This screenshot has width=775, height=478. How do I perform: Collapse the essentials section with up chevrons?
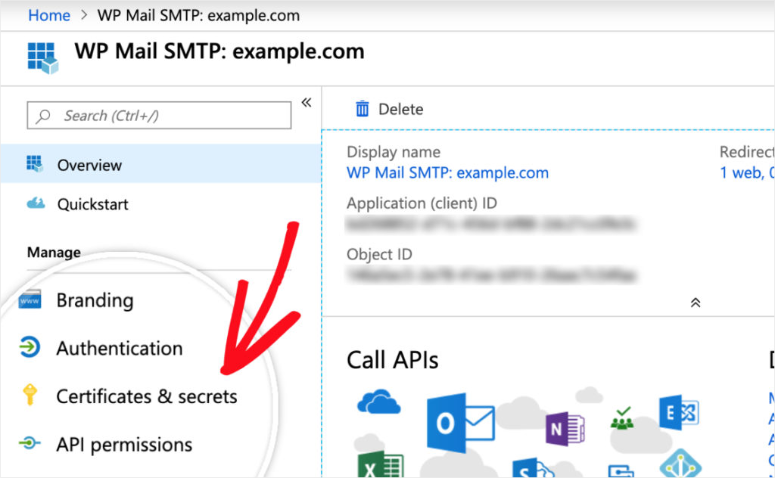[x=695, y=303]
